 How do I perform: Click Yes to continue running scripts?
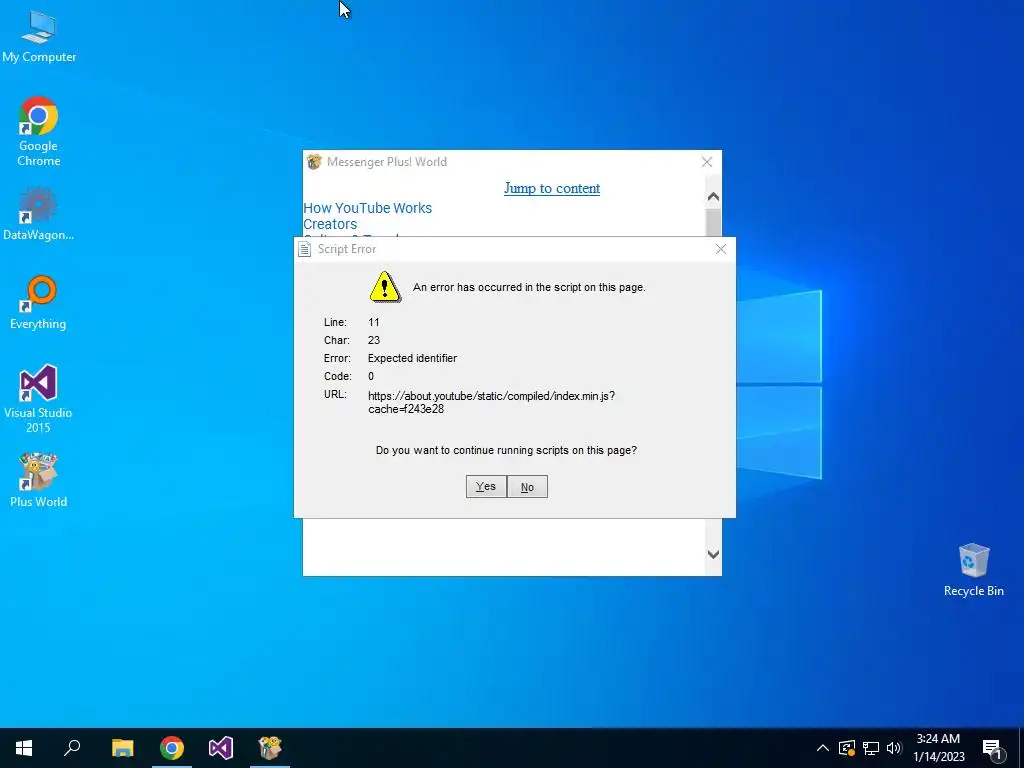pyautogui.click(x=486, y=487)
